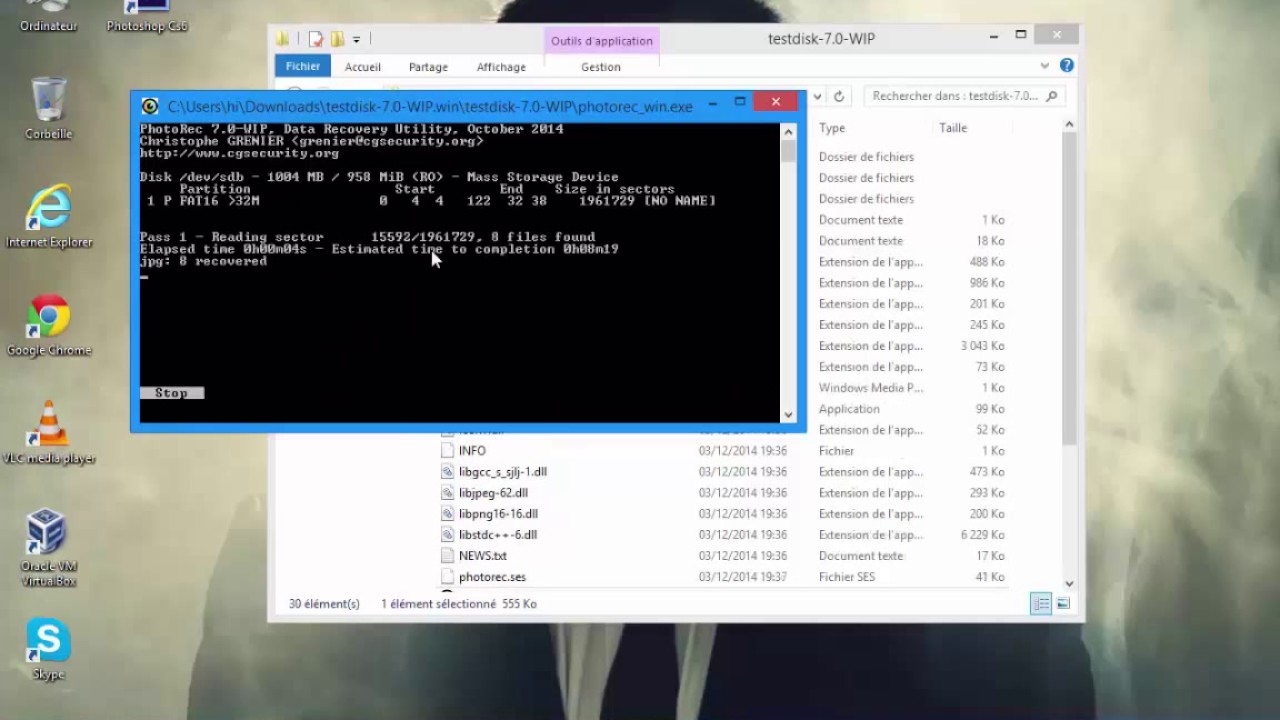Select the NEWS.txt file name
Viewport: 1280px width, 720px height.
click(483, 556)
